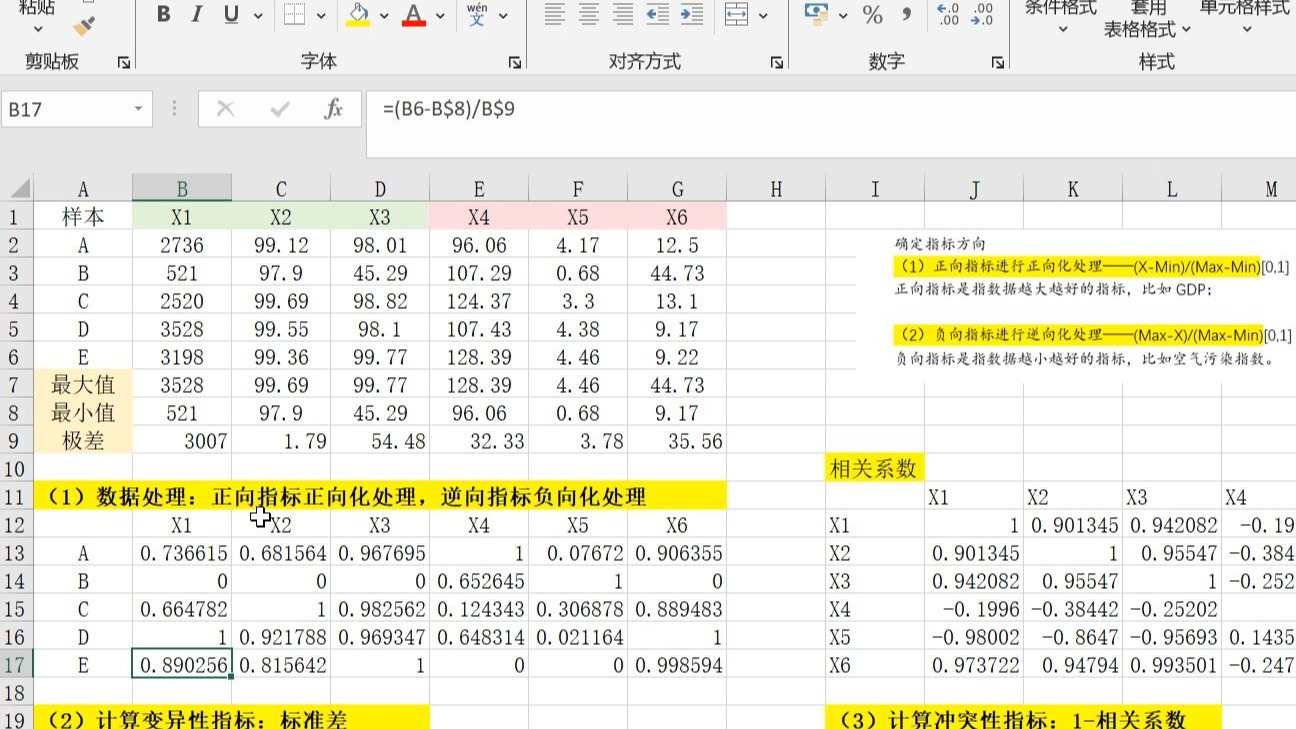Click the 确定指标方向 note text
The height and width of the screenshot is (729, 1296).
point(940,243)
